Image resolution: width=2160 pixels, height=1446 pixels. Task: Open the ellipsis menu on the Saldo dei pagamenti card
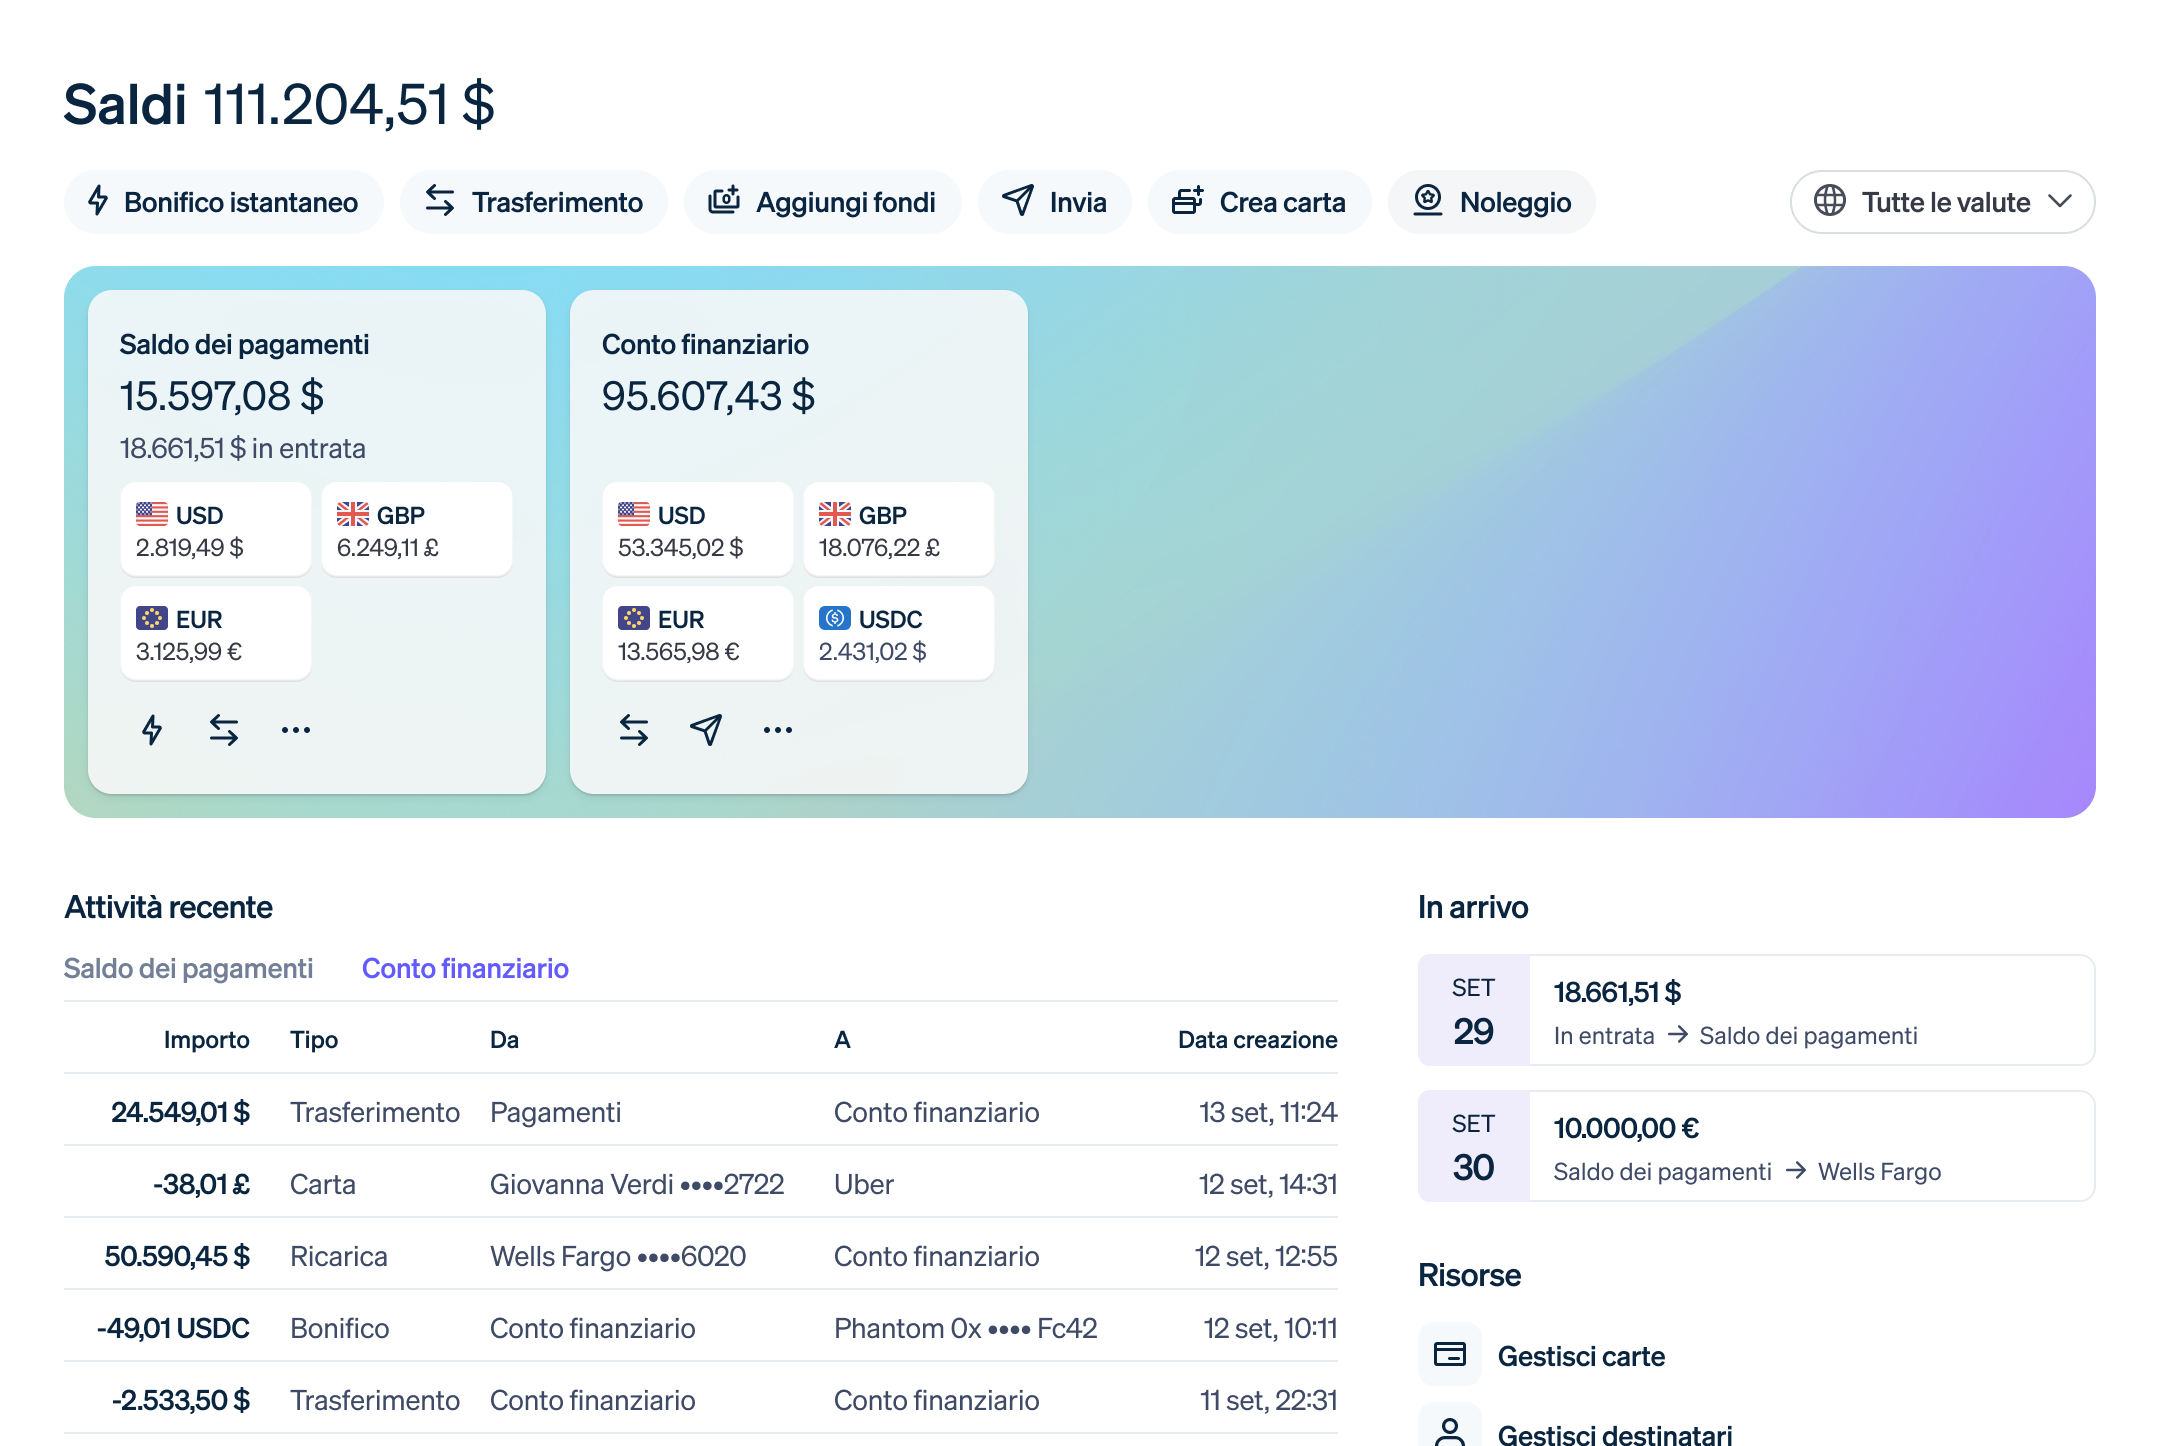(296, 729)
